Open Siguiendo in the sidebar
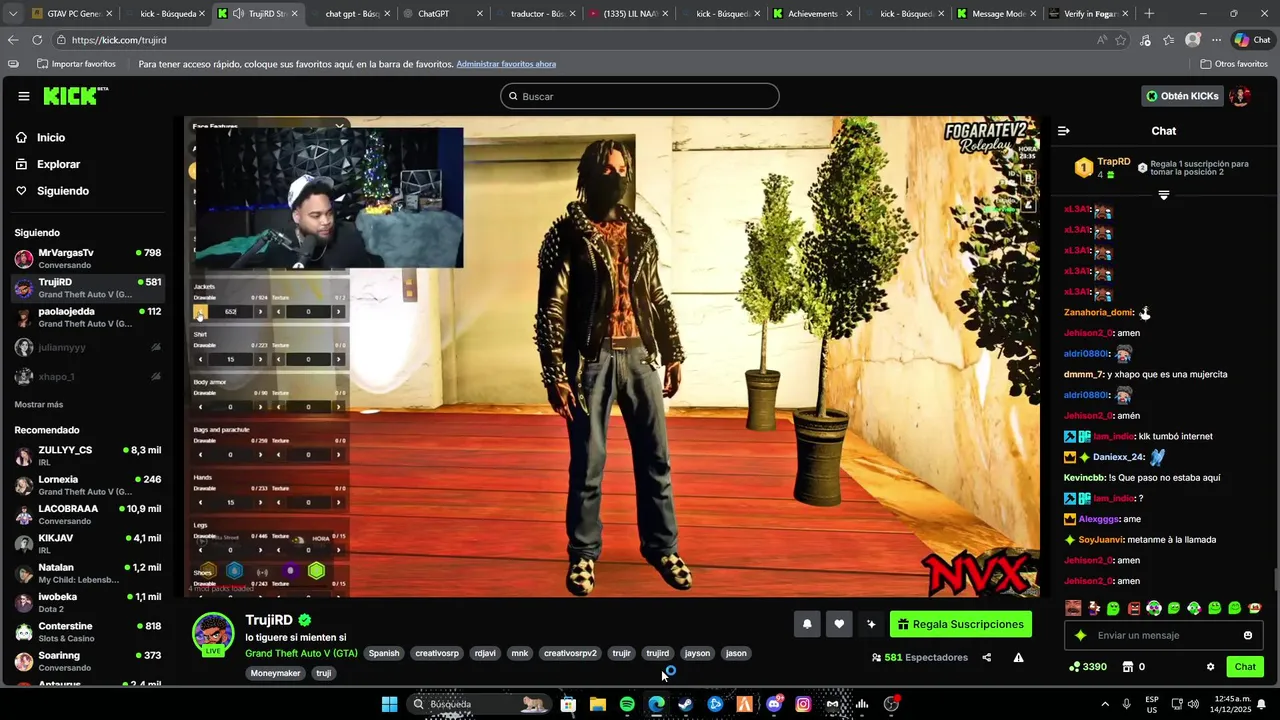 pyautogui.click(x=63, y=191)
